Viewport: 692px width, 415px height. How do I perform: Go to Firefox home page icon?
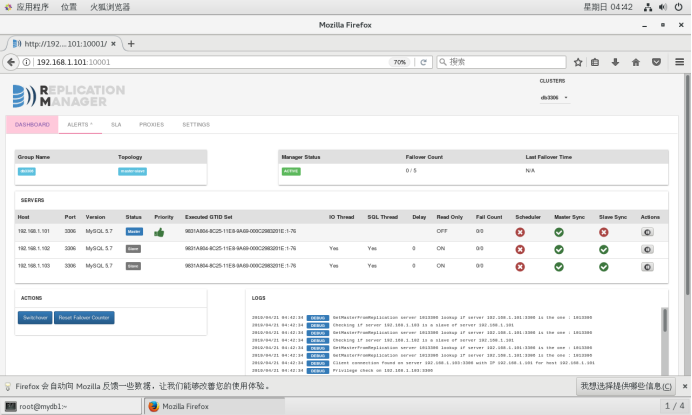tap(636, 62)
